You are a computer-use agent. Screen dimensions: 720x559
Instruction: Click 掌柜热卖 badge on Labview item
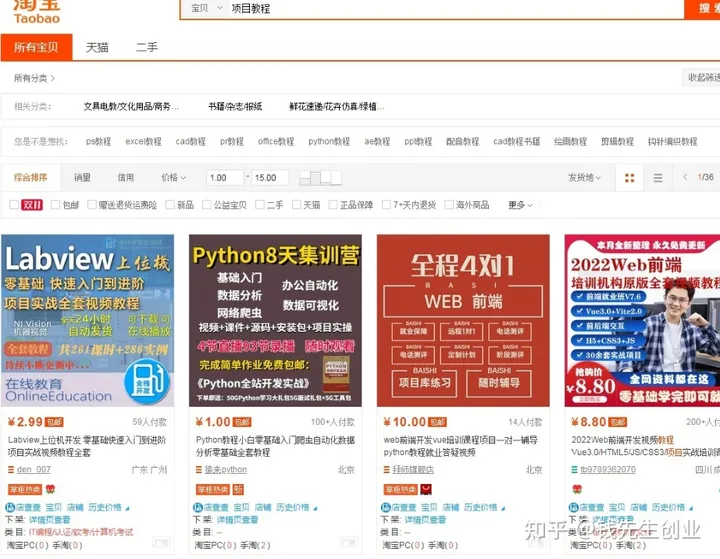coord(25,490)
